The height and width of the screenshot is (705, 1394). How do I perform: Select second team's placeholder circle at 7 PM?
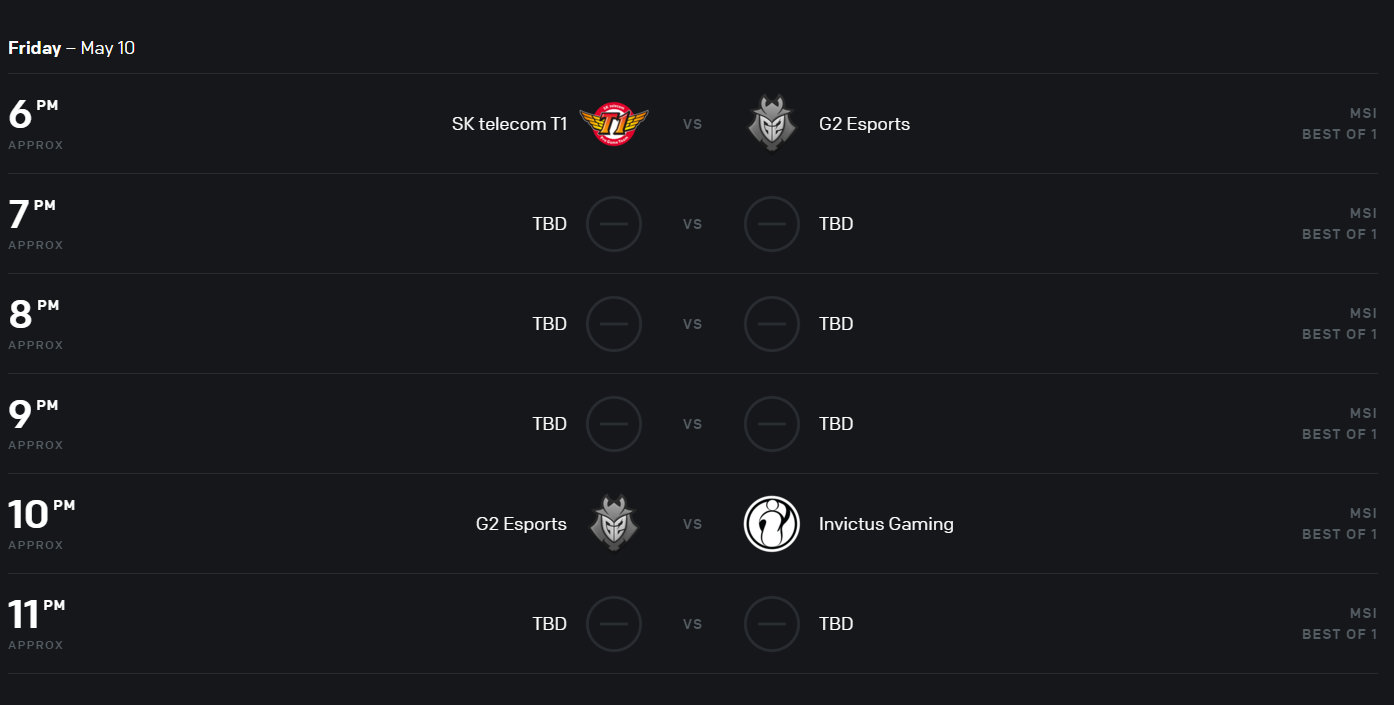point(771,224)
